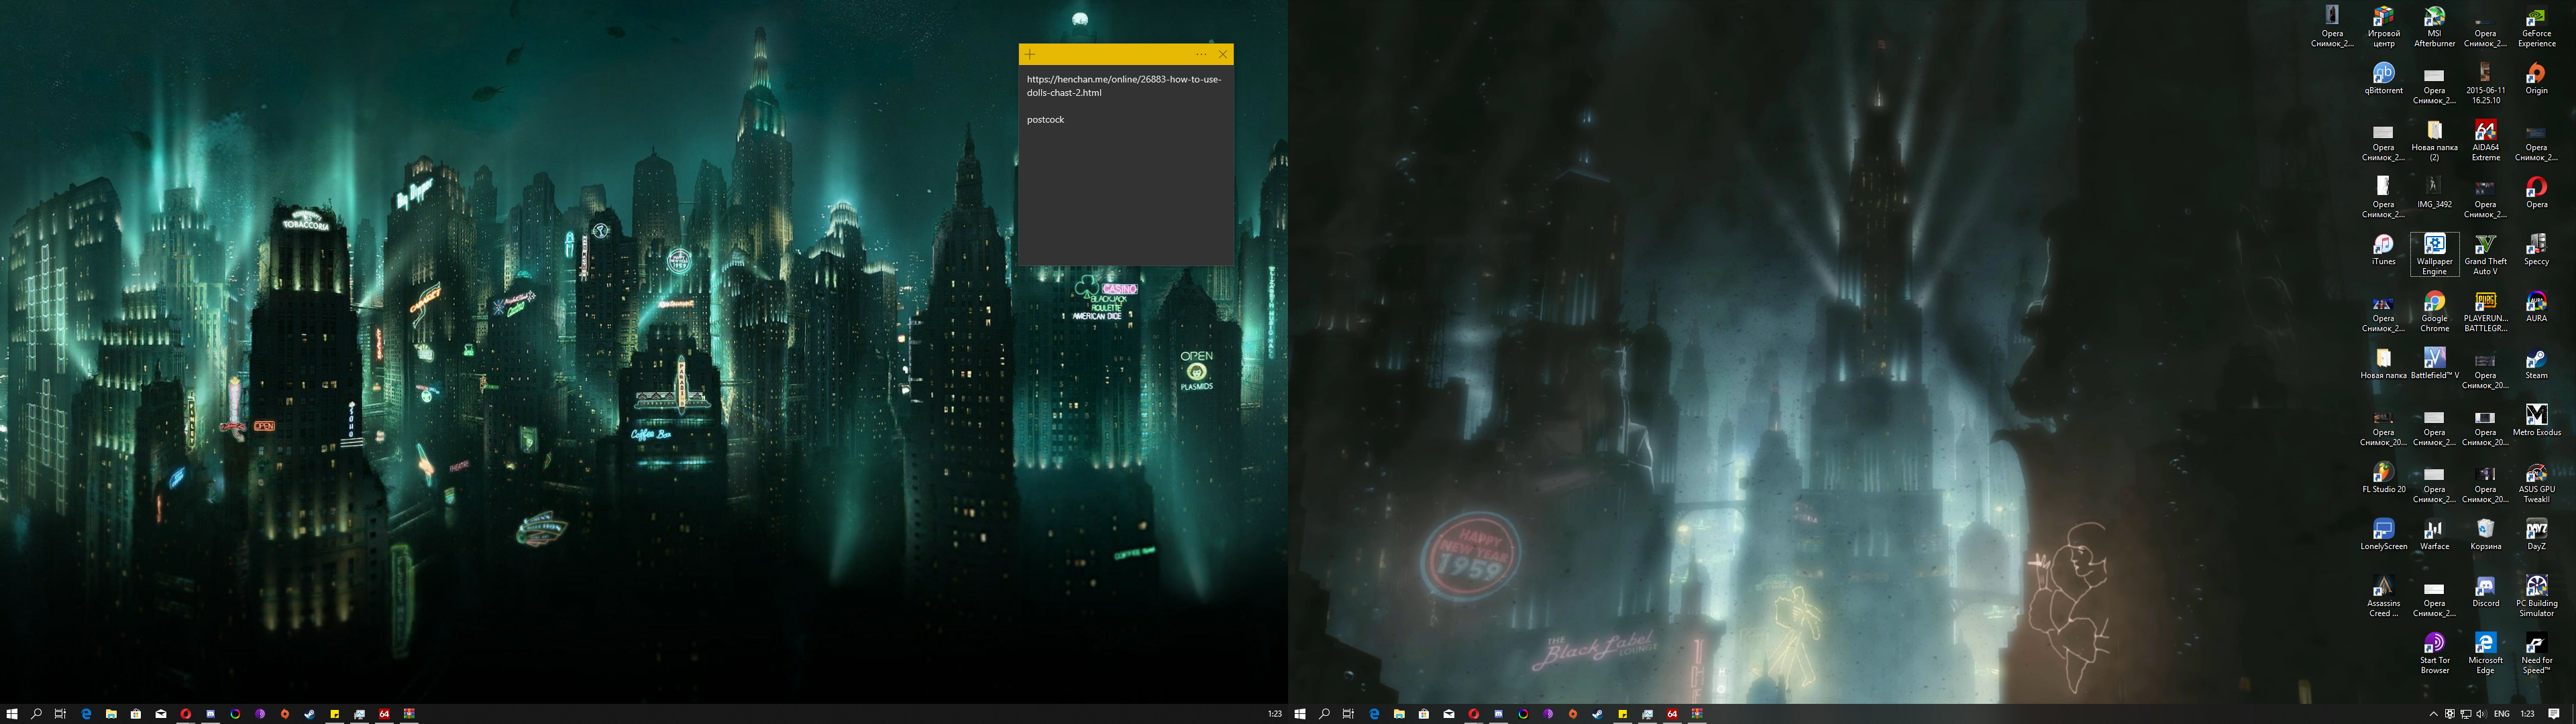This screenshot has width=2576, height=724.
Task: Select the iTunes desktop icon
Action: 2384,250
